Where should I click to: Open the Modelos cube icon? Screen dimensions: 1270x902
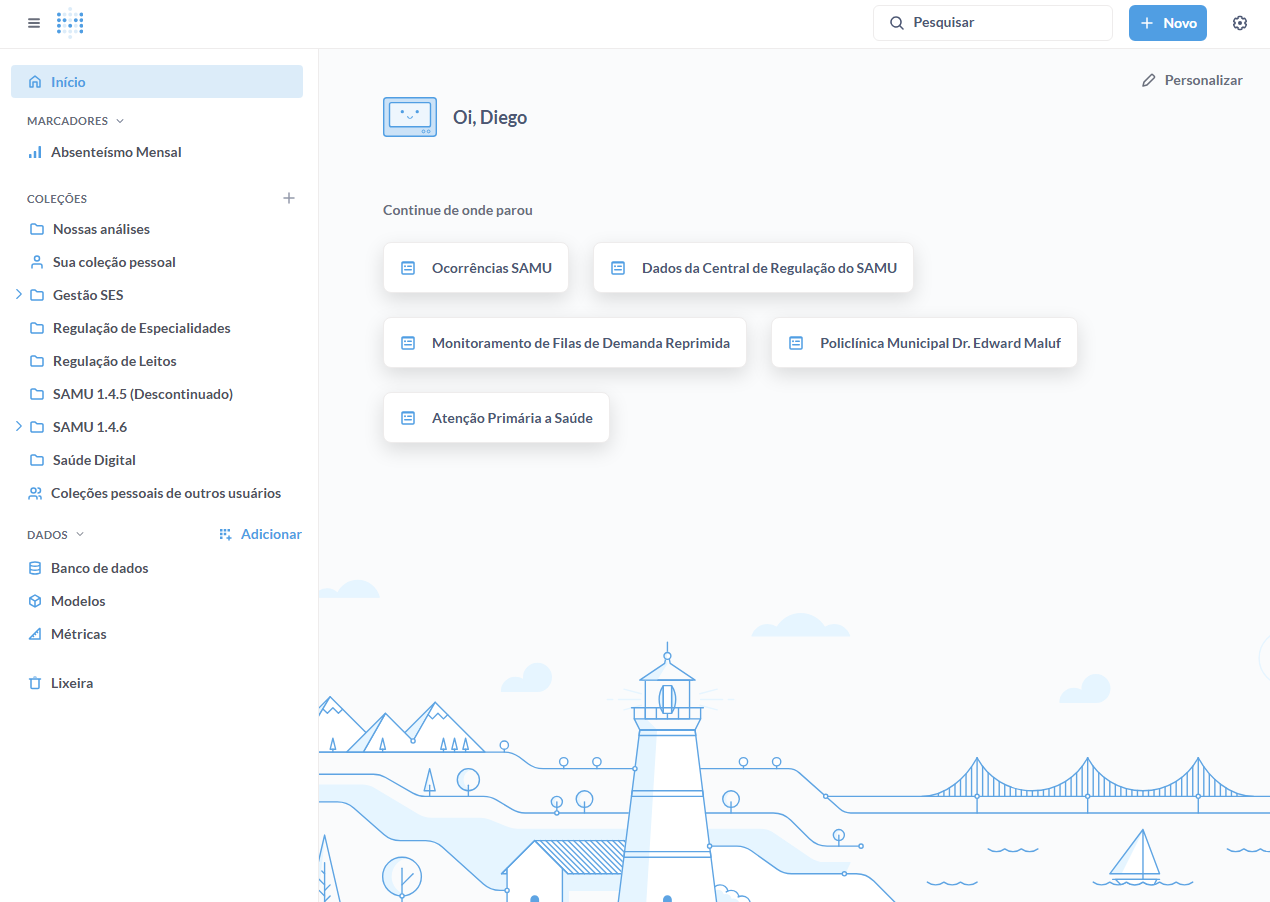35,601
